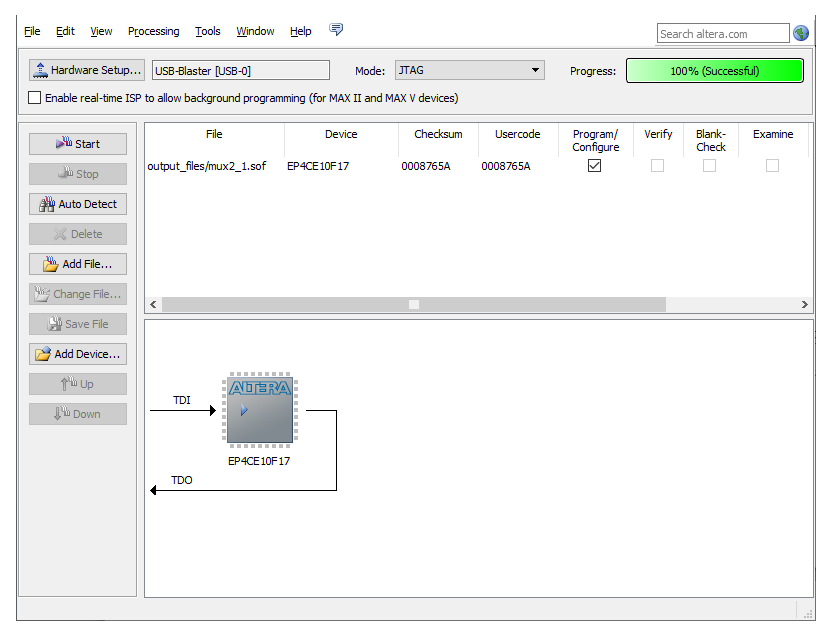Screen dimensions: 836x637
Task: Click the Checksum column header
Action: point(438,134)
